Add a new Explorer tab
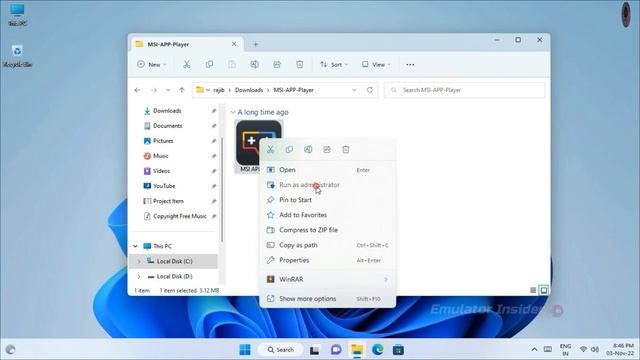 pos(256,44)
